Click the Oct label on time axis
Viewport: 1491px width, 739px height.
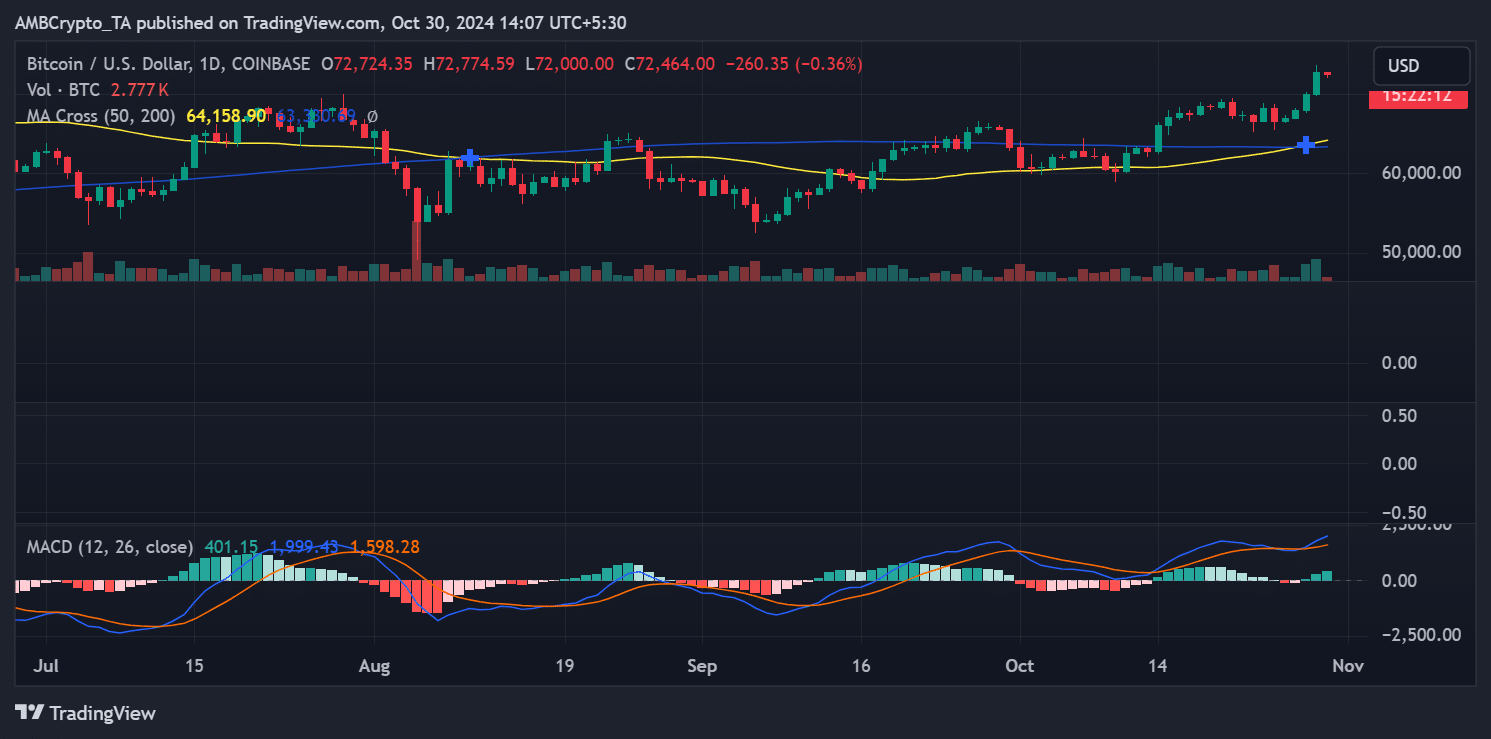pyautogui.click(x=1020, y=666)
